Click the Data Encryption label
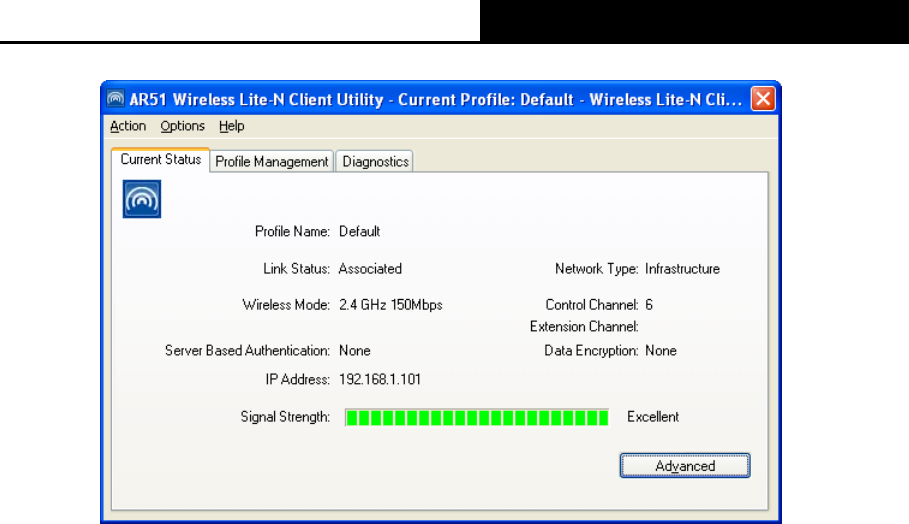Viewport: 909px width, 524px height. (x=591, y=351)
